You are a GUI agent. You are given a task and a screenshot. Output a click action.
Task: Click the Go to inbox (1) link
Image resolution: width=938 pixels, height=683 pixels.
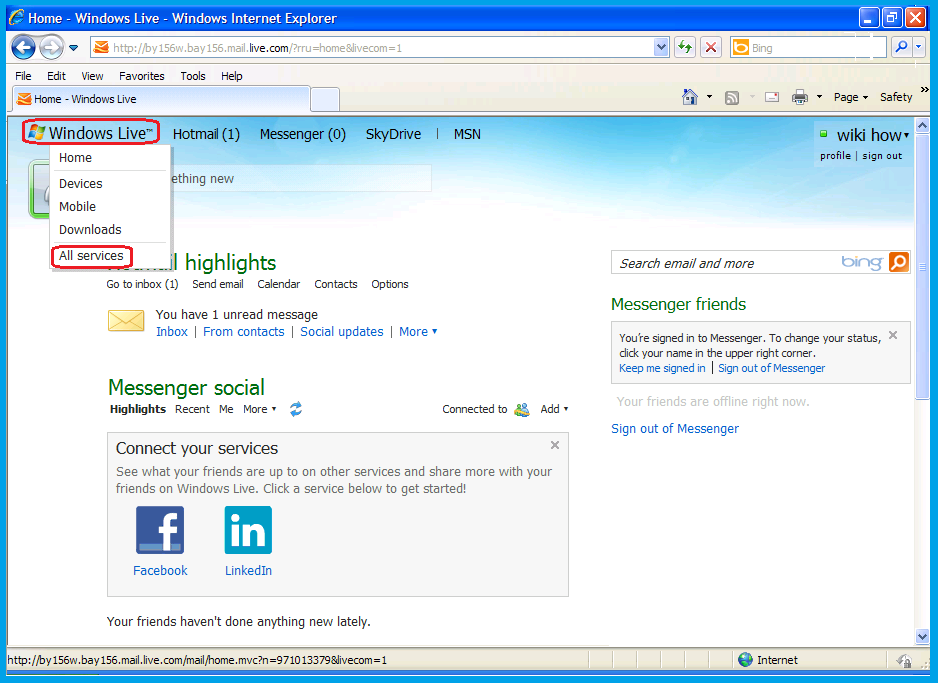point(142,284)
